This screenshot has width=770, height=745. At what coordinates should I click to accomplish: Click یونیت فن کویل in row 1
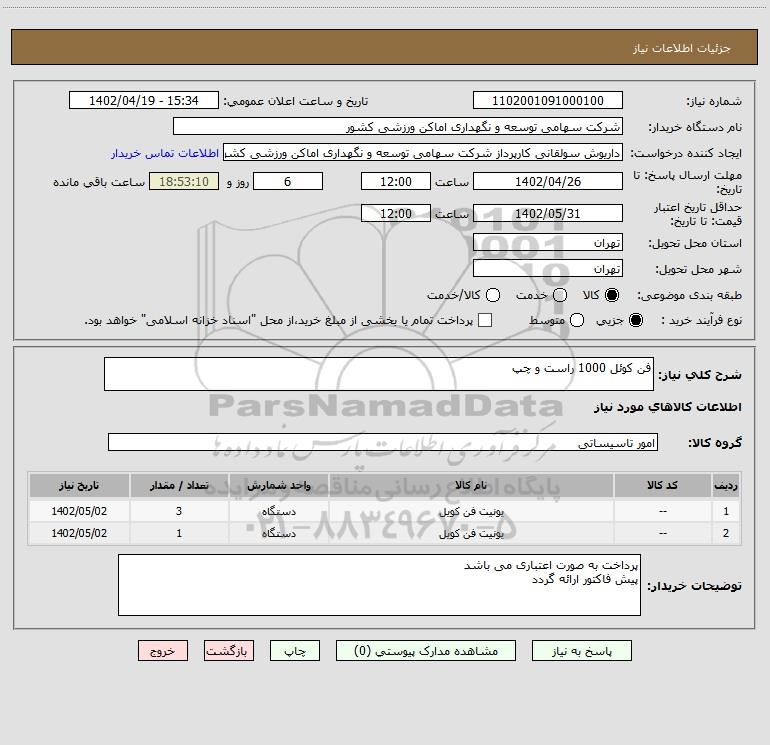pos(471,511)
